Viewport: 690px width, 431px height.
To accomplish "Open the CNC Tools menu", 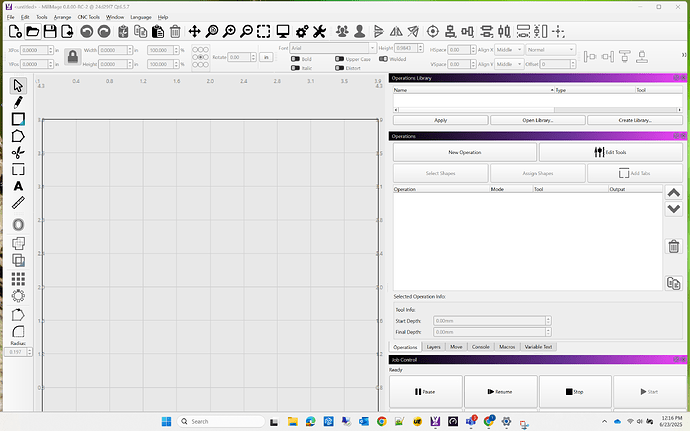I will [x=88, y=17].
